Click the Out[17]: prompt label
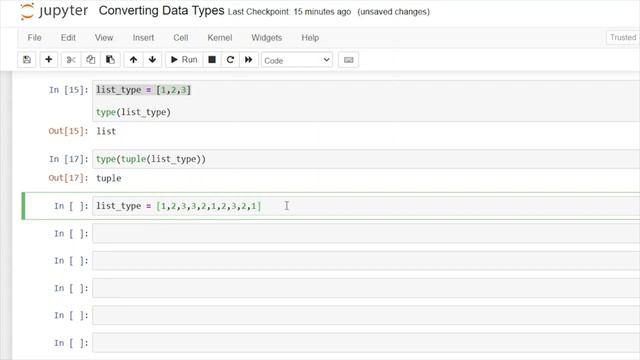 [68, 178]
